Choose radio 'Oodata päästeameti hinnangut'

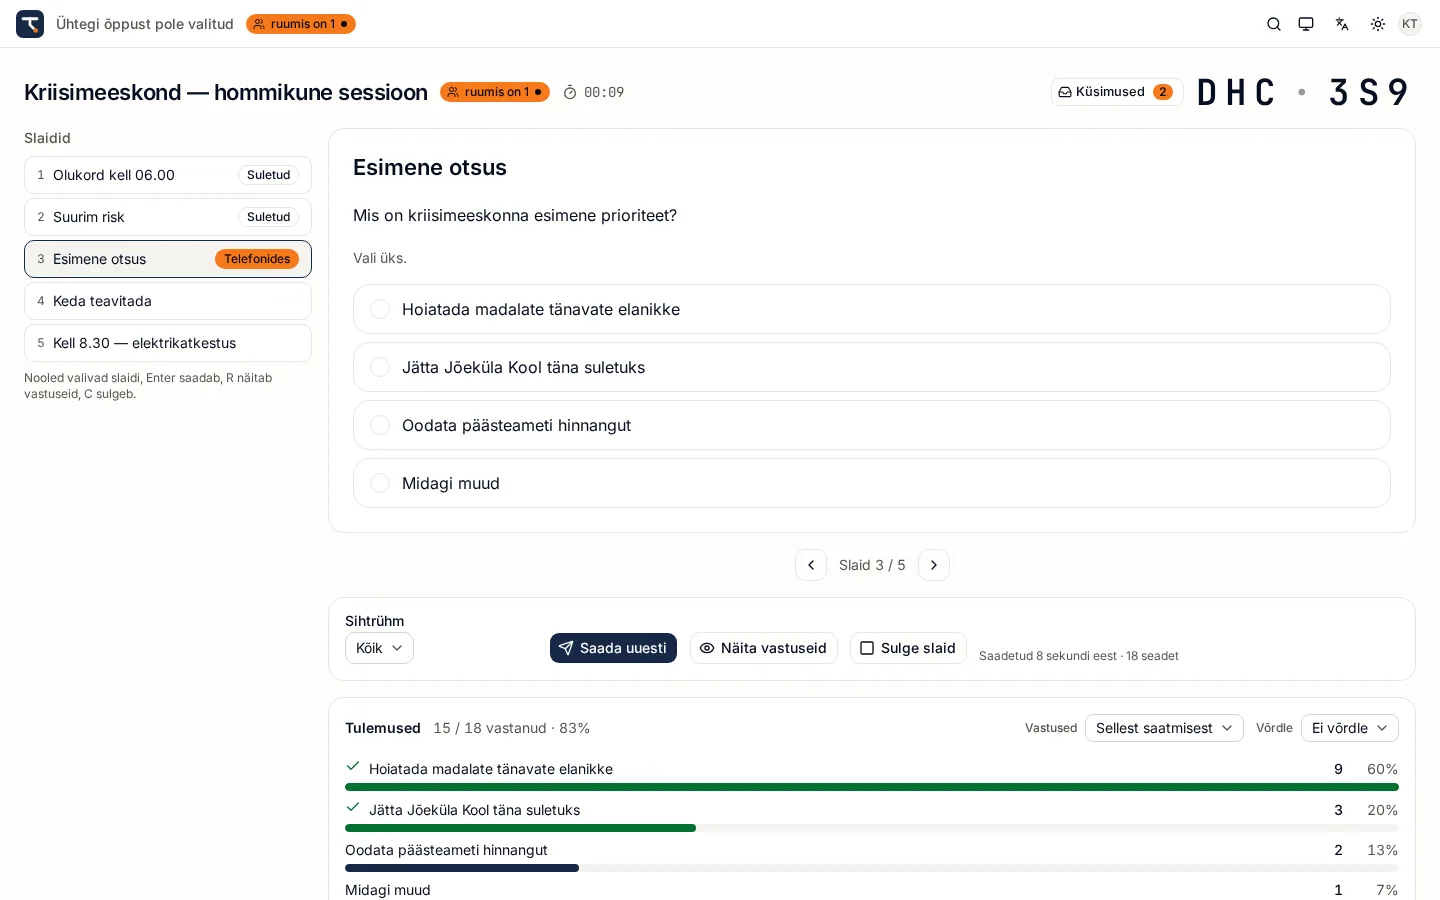click(380, 425)
